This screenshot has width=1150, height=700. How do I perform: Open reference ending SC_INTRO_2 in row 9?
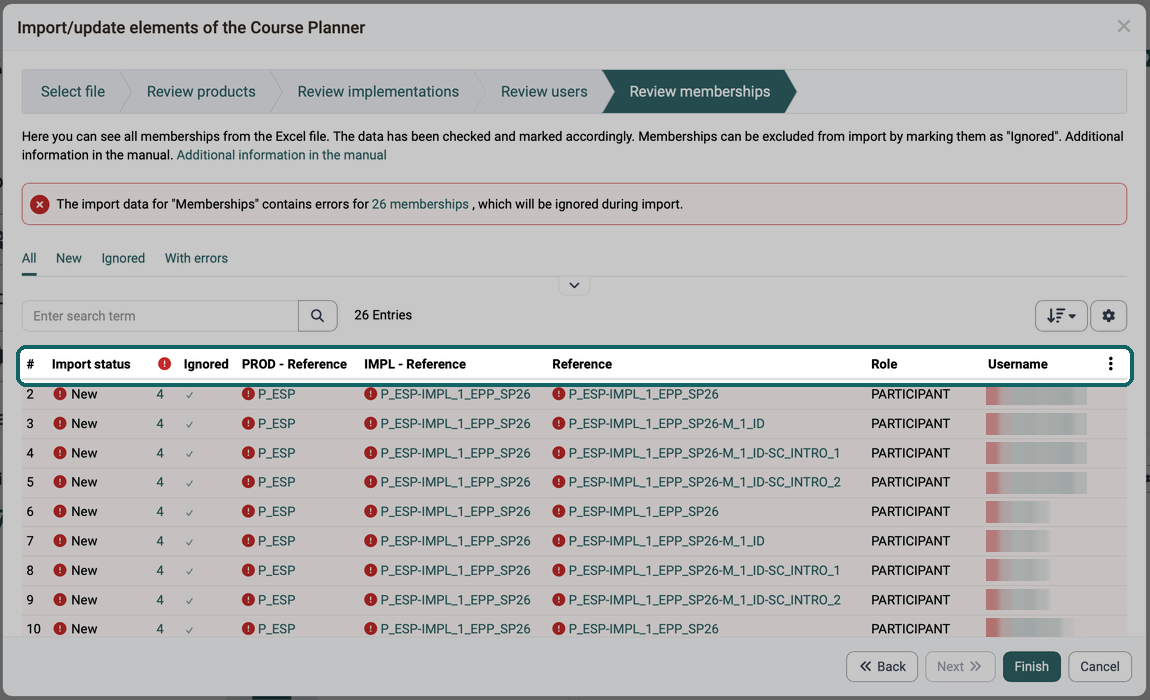tap(704, 599)
